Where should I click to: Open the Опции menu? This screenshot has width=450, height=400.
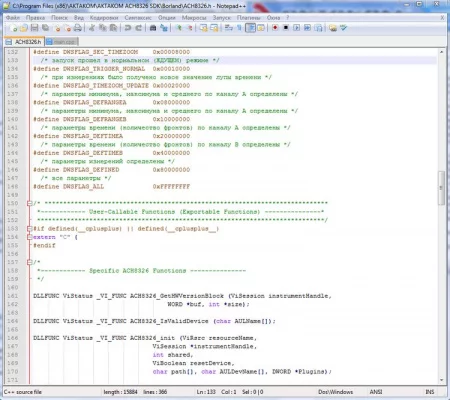pyautogui.click(x=167, y=18)
